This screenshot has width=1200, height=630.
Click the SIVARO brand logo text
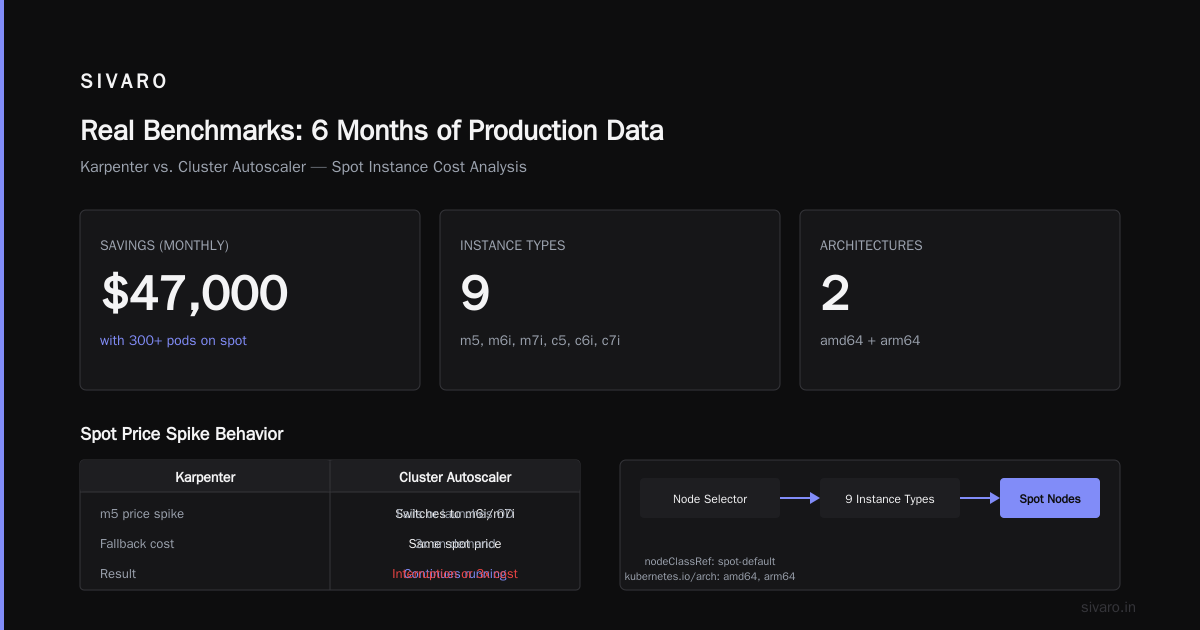pos(124,82)
